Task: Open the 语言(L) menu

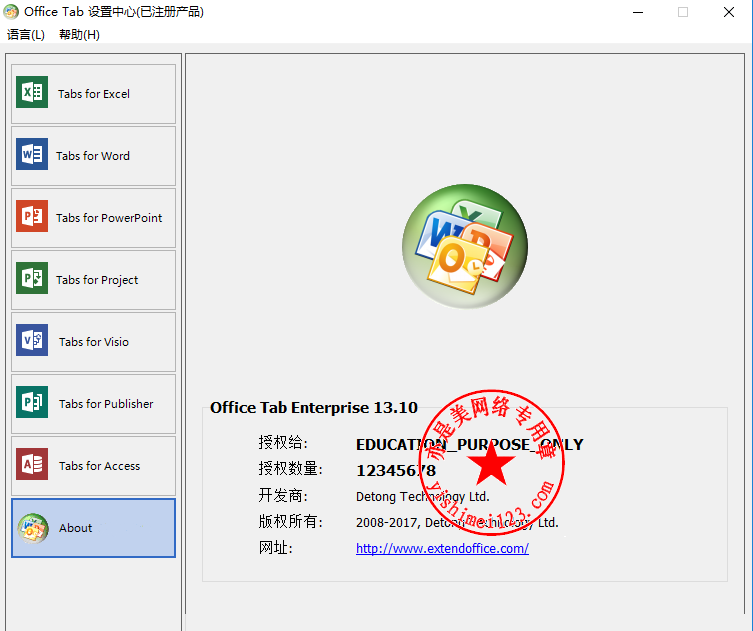Action: [25, 35]
